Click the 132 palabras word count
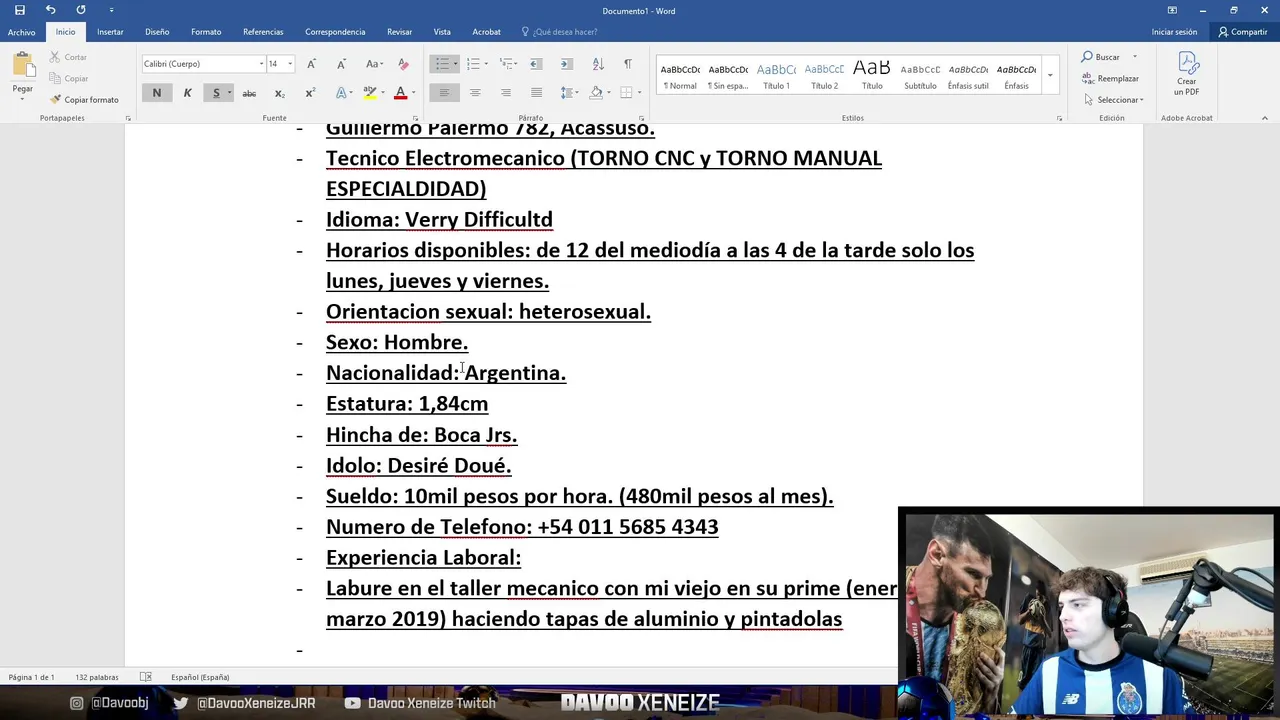The width and height of the screenshot is (1280, 720). pos(97,677)
